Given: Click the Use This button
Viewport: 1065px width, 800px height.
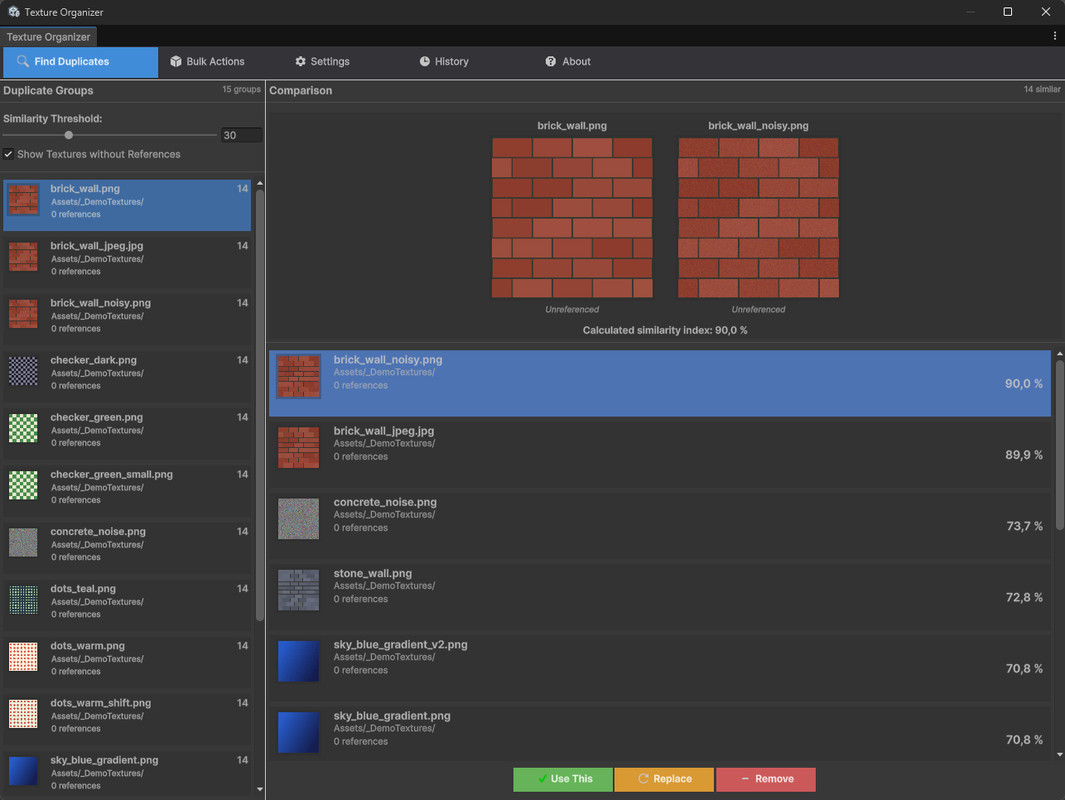Looking at the screenshot, I should point(562,779).
